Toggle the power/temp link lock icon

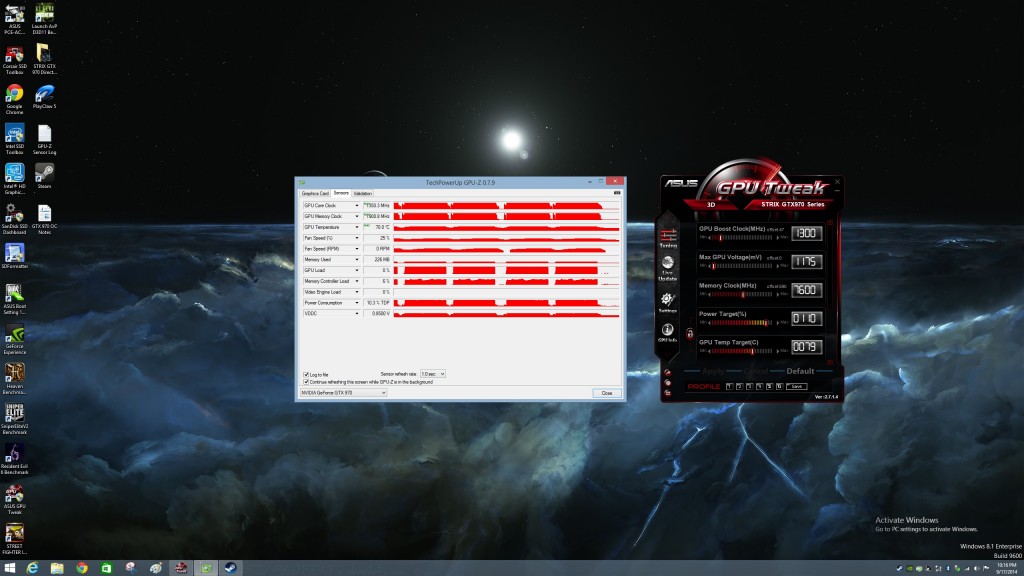tap(690, 334)
